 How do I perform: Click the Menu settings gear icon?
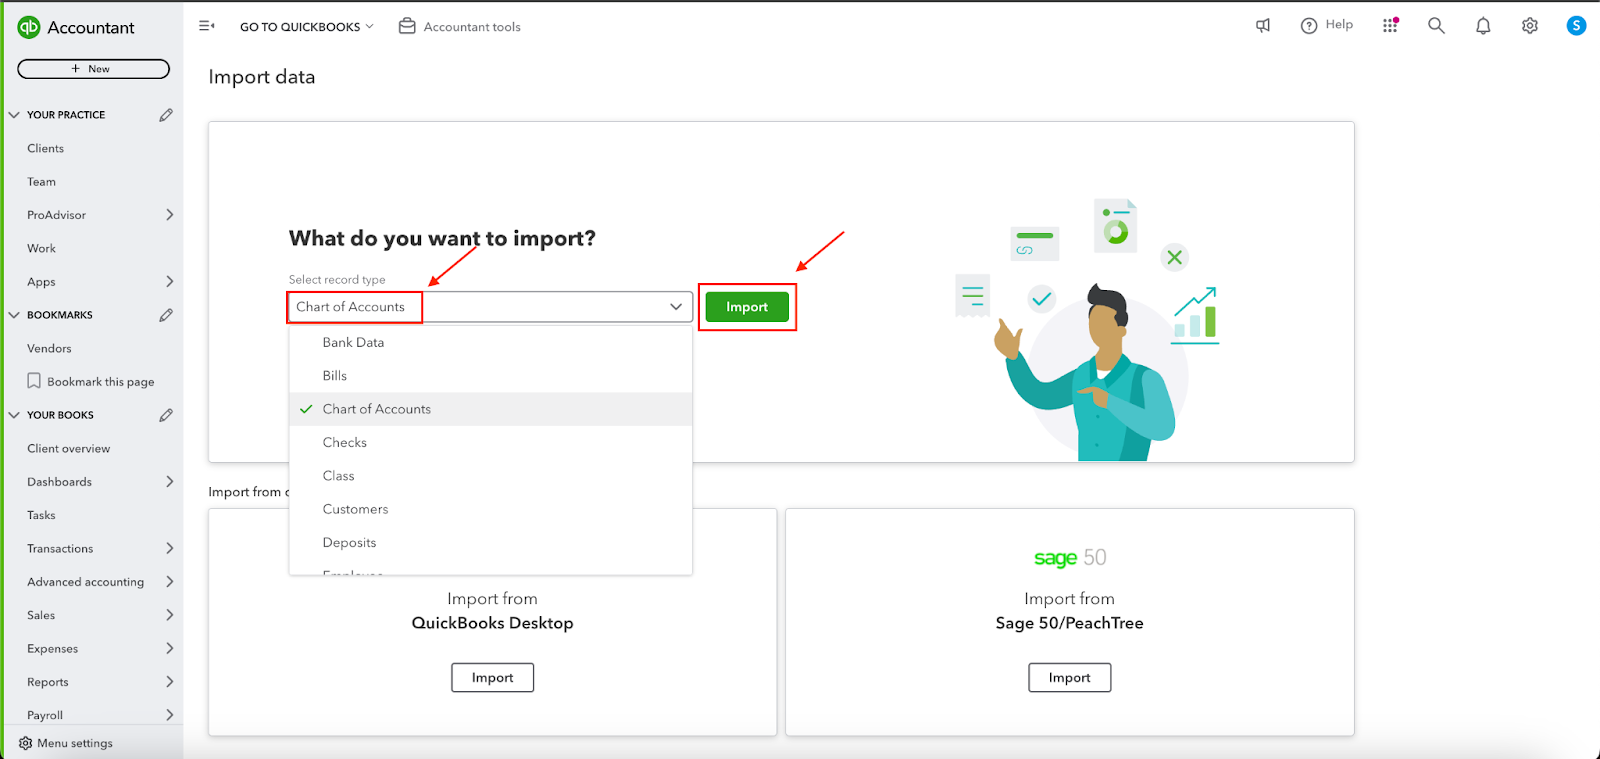tap(25, 743)
